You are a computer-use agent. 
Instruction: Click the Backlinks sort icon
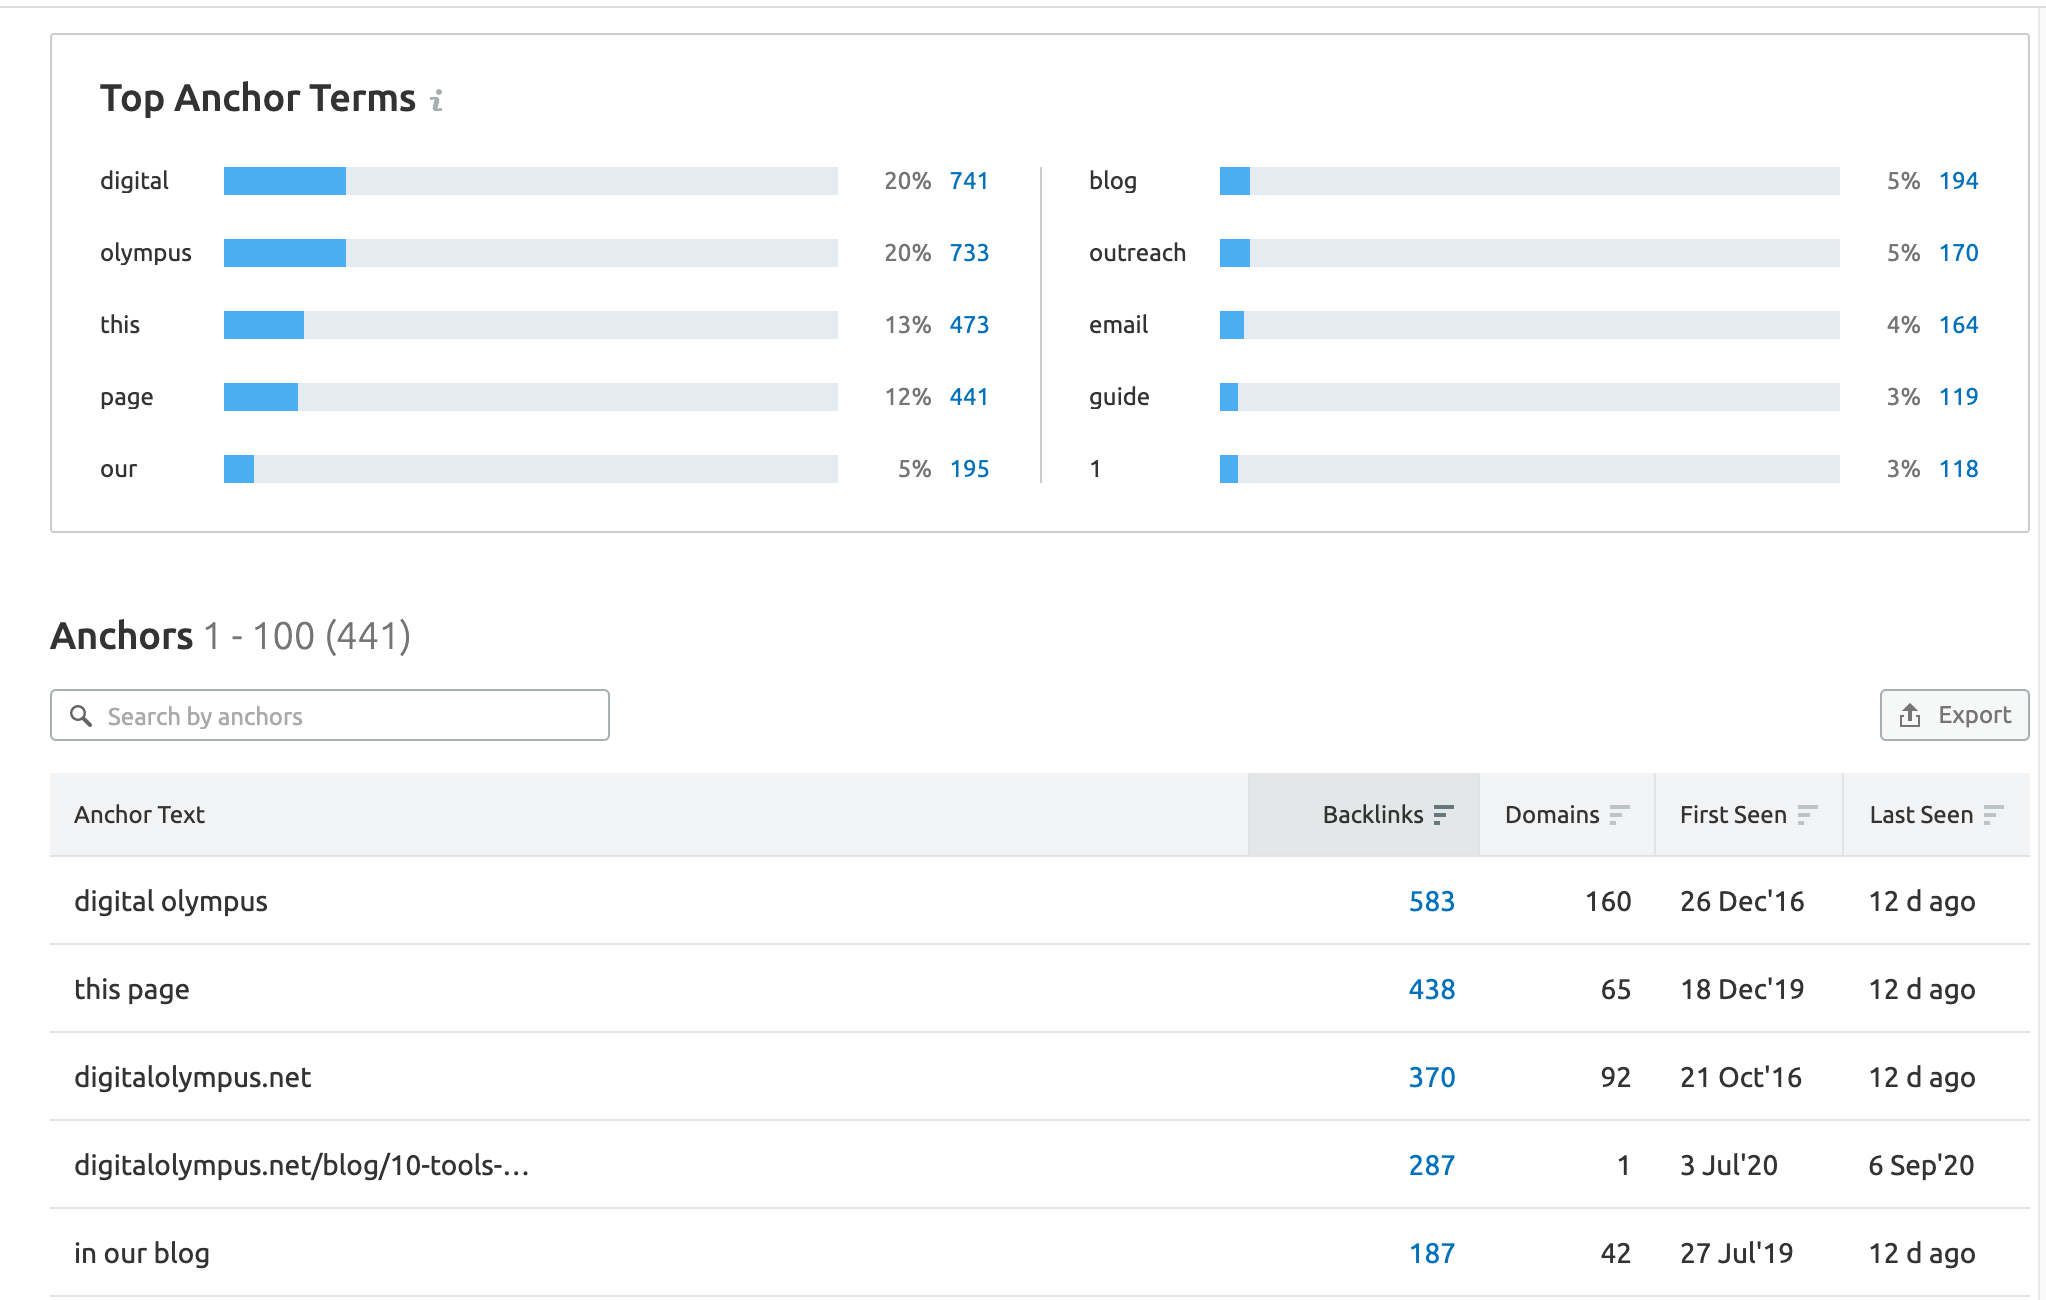[x=1443, y=815]
